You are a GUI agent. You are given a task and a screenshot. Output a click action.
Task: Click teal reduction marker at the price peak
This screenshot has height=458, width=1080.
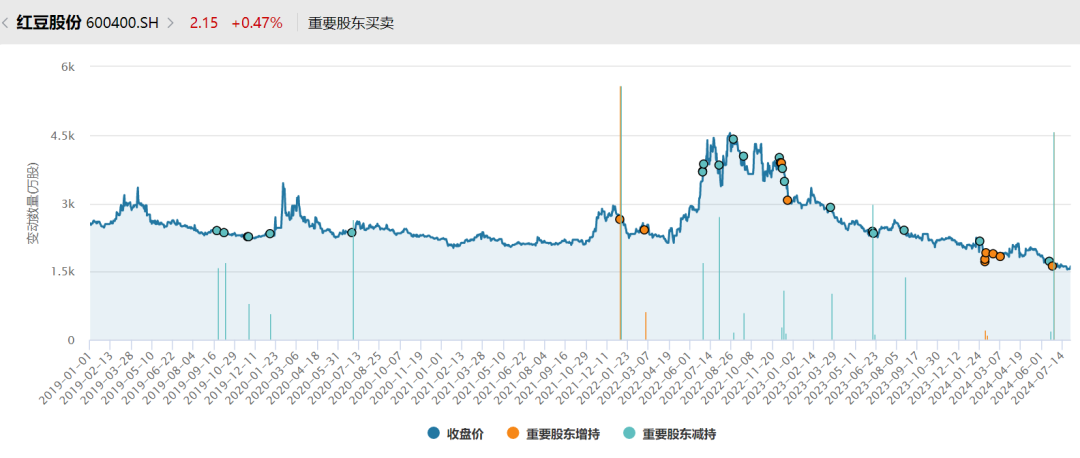click(x=733, y=140)
